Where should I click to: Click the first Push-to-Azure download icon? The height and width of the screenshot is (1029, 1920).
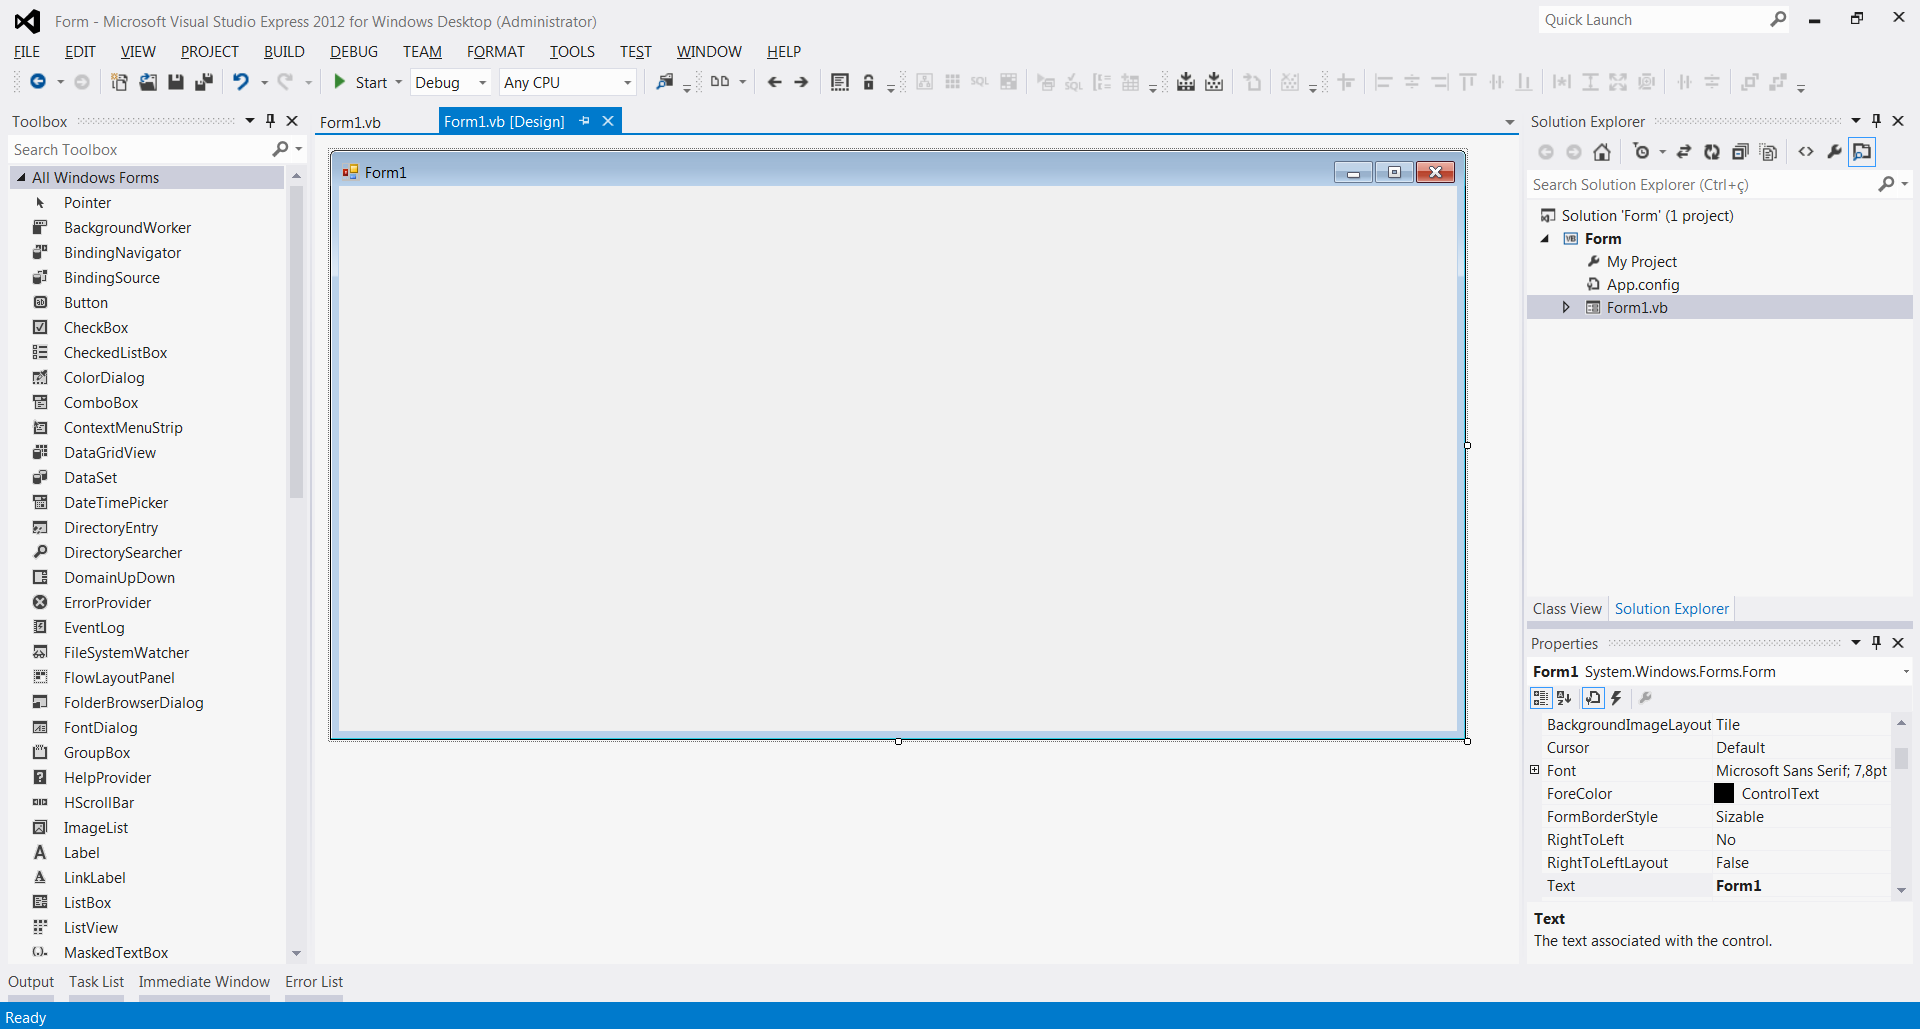1186,82
